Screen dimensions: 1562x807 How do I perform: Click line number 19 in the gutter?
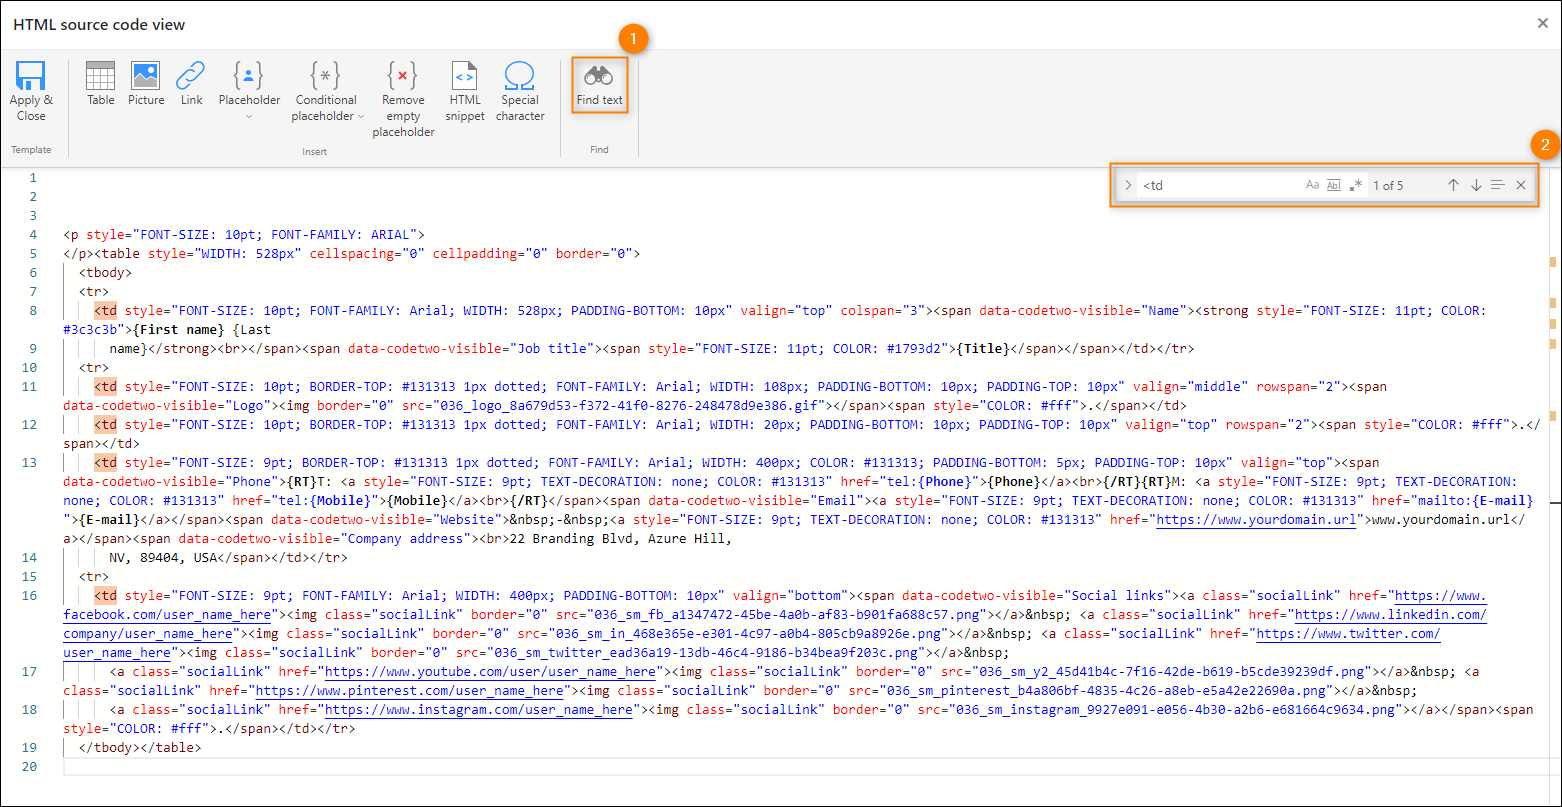click(29, 748)
